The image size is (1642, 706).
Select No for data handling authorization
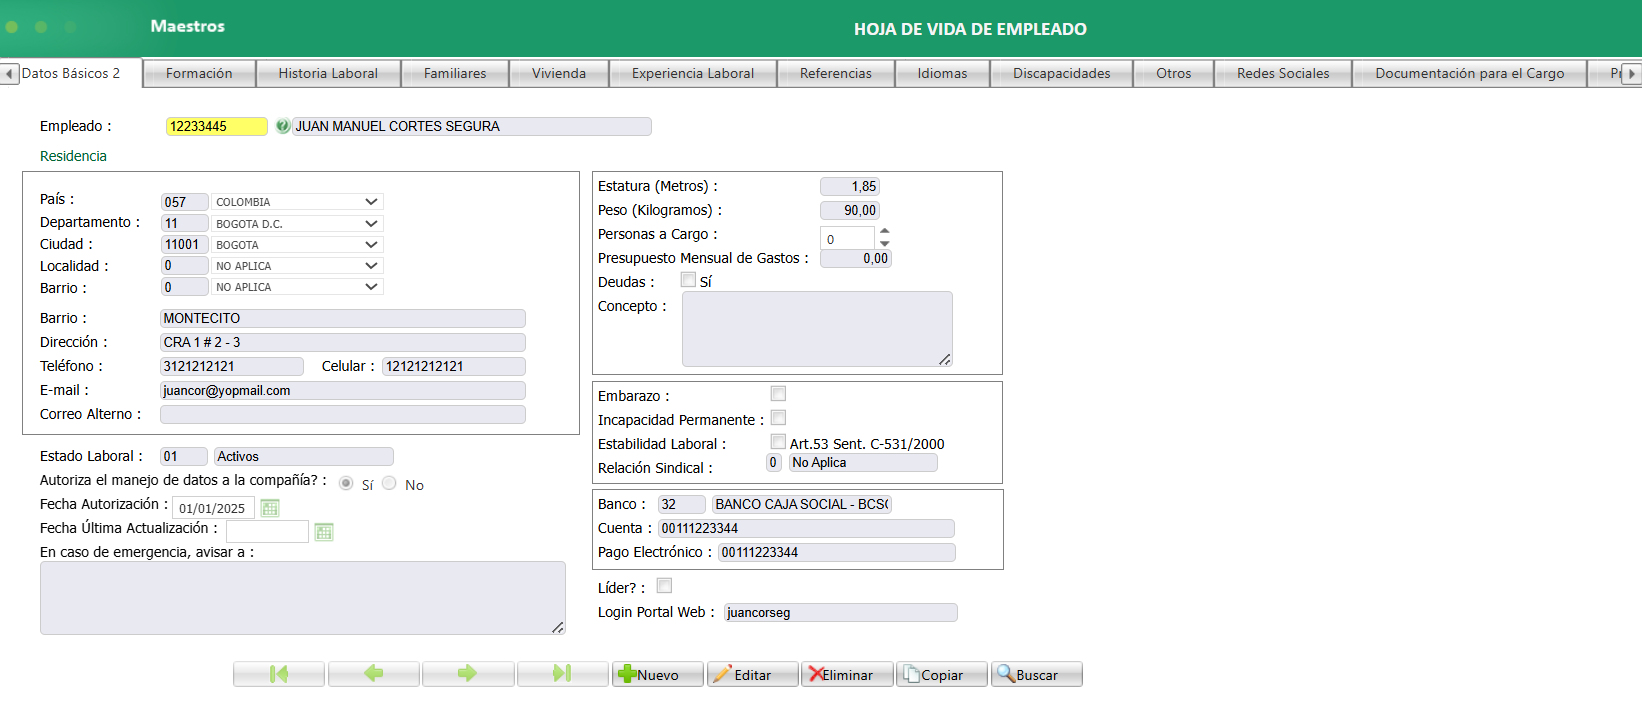point(389,483)
